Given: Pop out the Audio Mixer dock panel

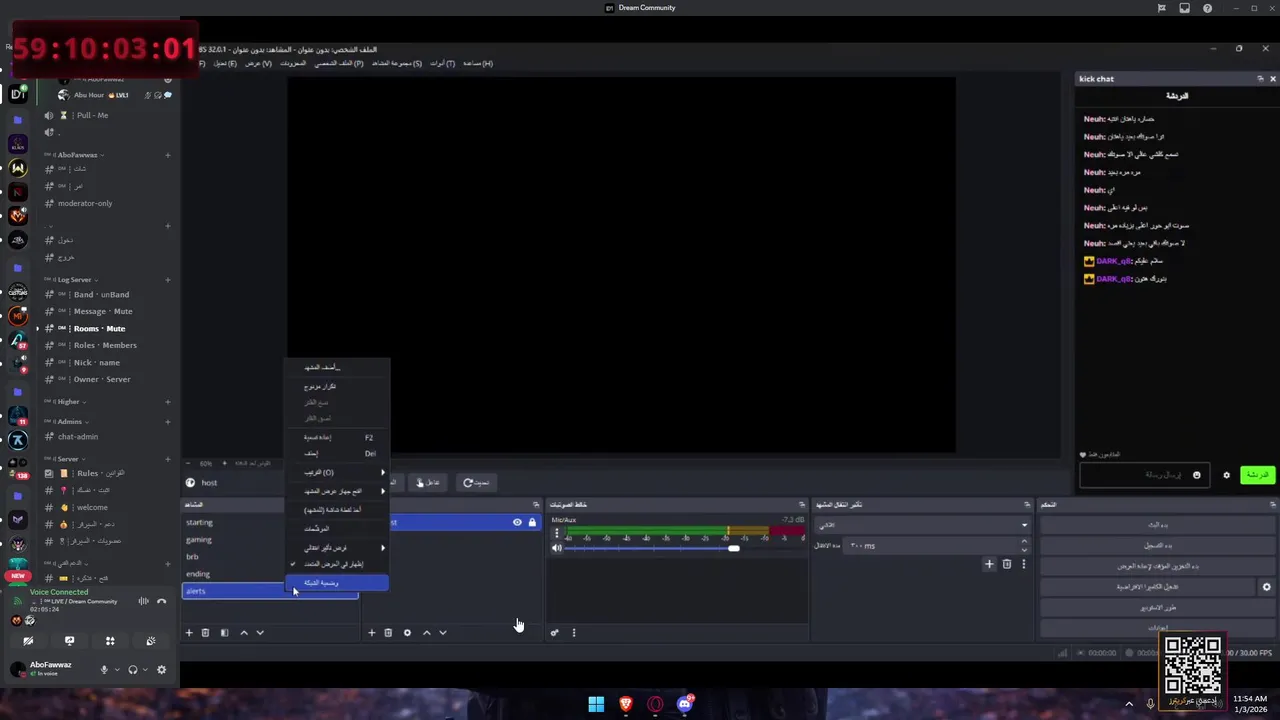Looking at the screenshot, I should (802, 505).
